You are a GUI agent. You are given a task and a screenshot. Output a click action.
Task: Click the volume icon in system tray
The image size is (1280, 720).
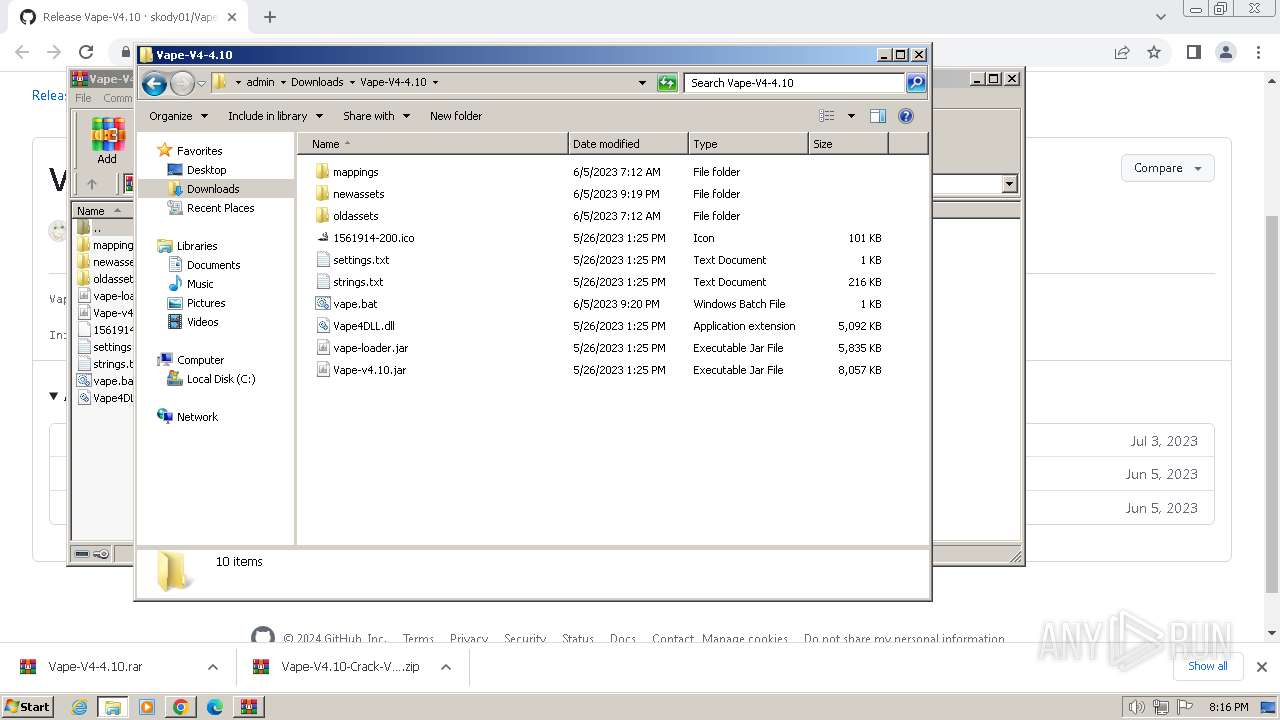click(1136, 707)
